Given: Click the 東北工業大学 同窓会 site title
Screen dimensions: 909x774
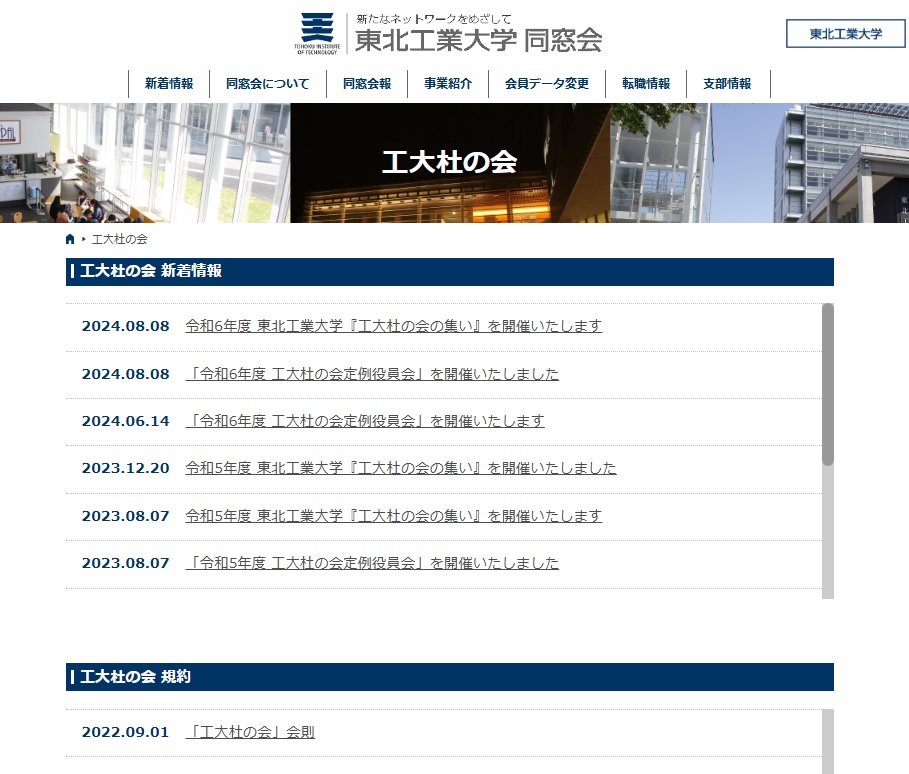Looking at the screenshot, I should coord(478,40).
